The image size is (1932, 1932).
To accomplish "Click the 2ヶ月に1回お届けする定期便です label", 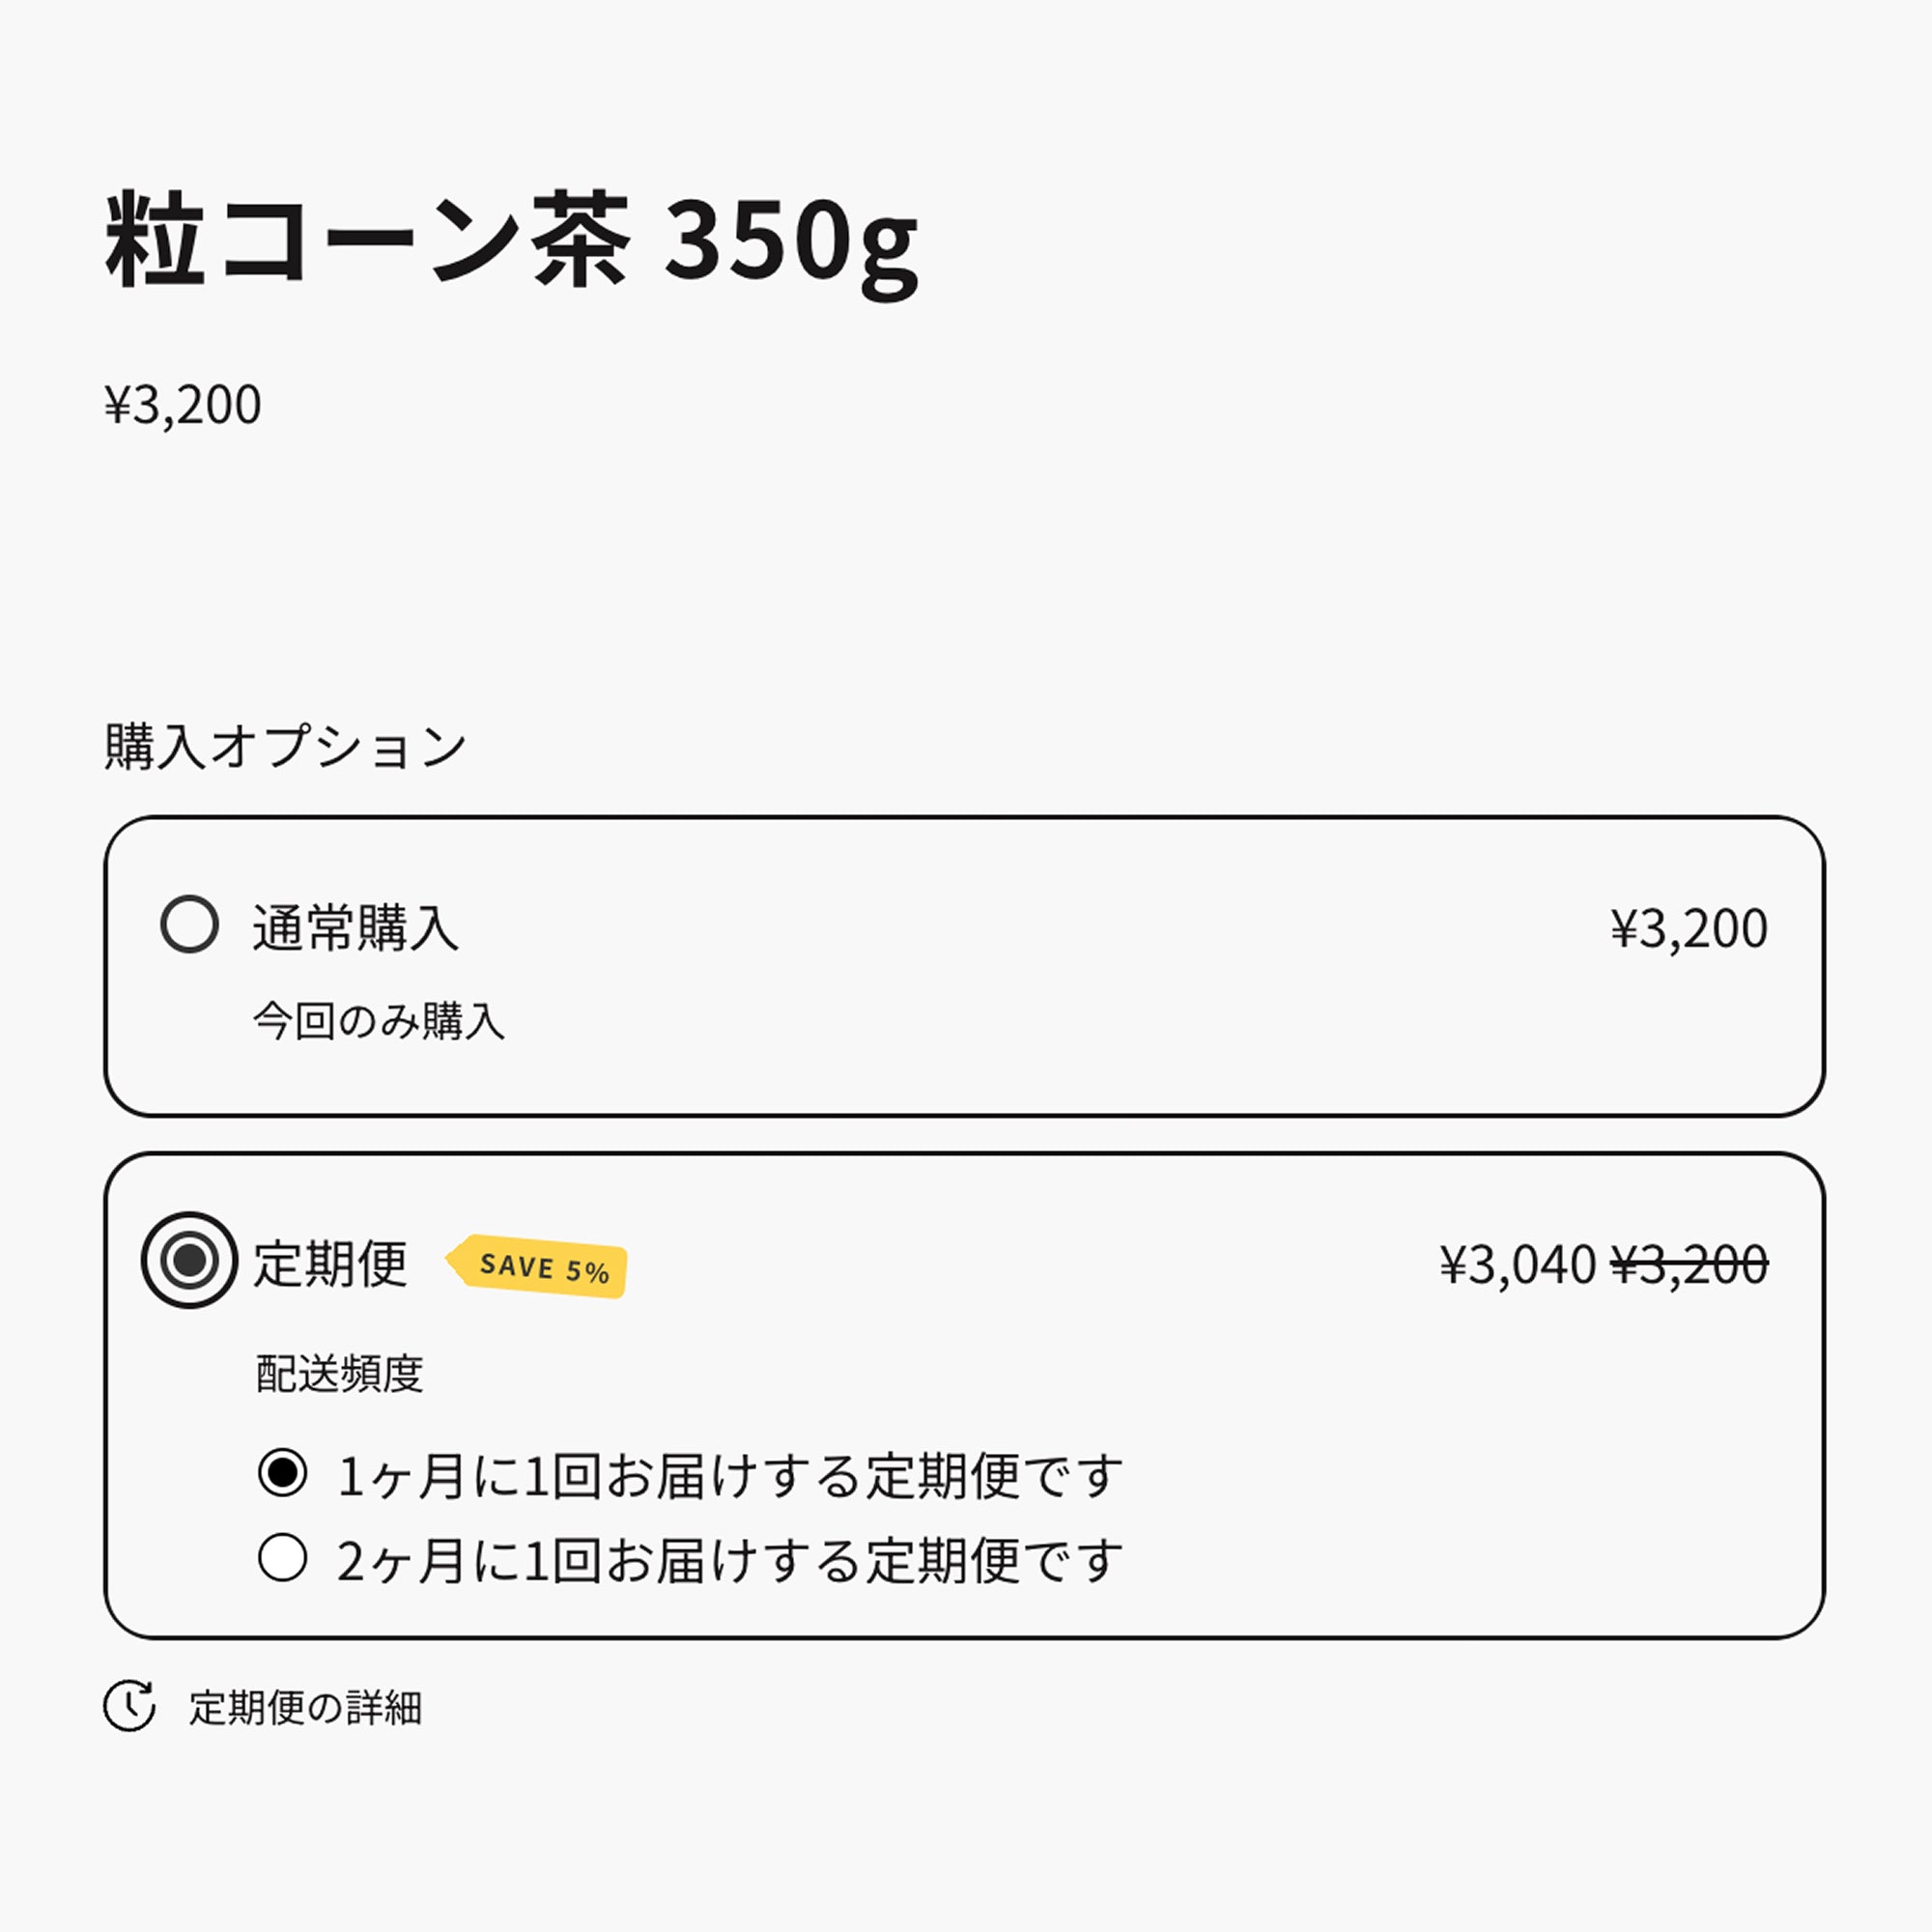I will pos(730,1561).
